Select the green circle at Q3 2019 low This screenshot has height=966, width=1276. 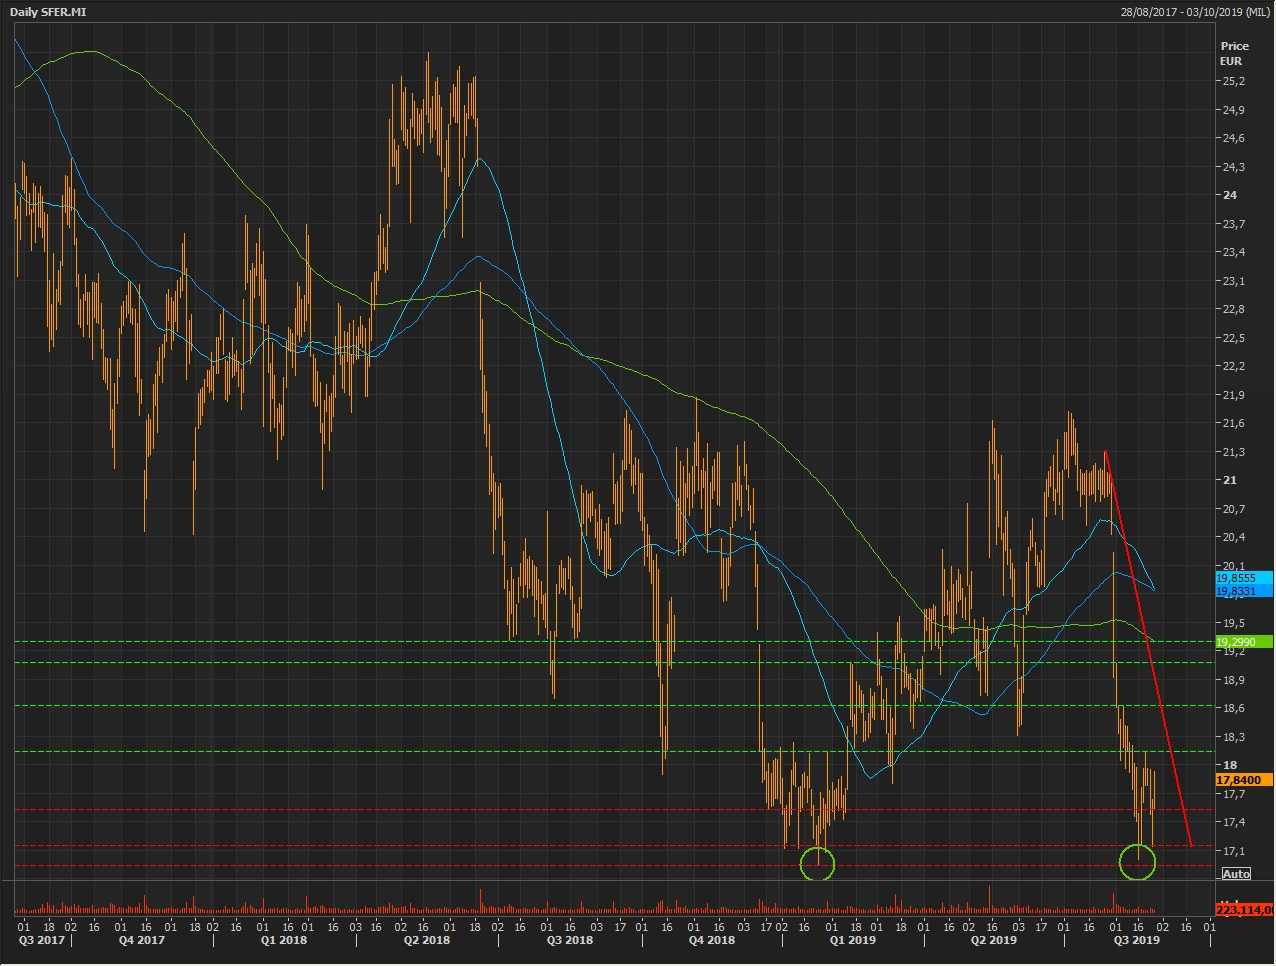pos(1137,861)
